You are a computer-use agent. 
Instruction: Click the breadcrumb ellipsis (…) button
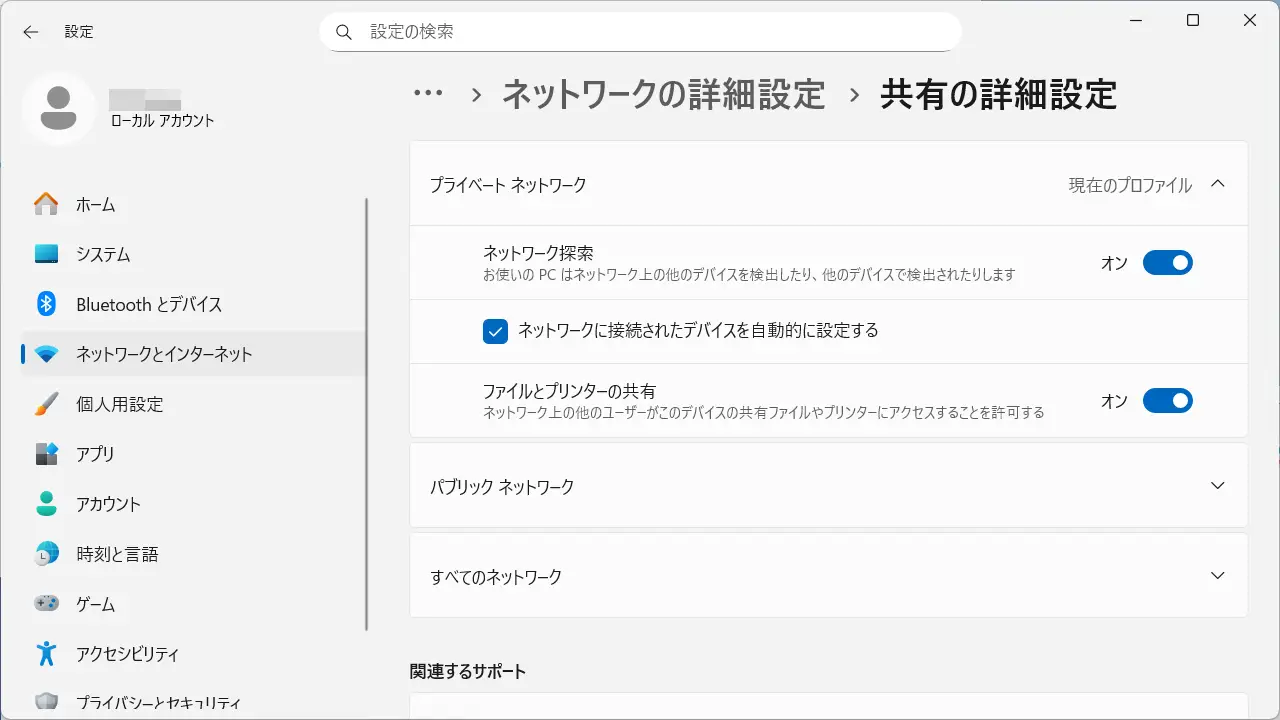point(428,94)
